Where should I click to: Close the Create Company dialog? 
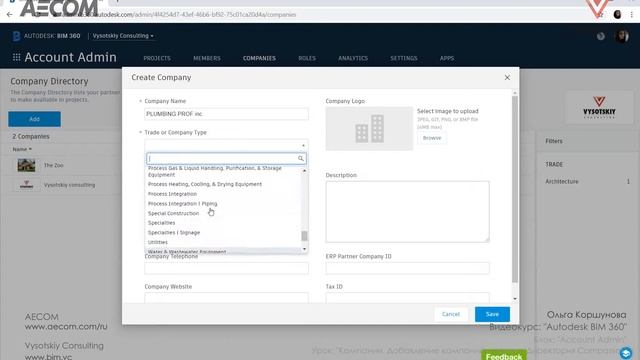pyautogui.click(x=507, y=78)
